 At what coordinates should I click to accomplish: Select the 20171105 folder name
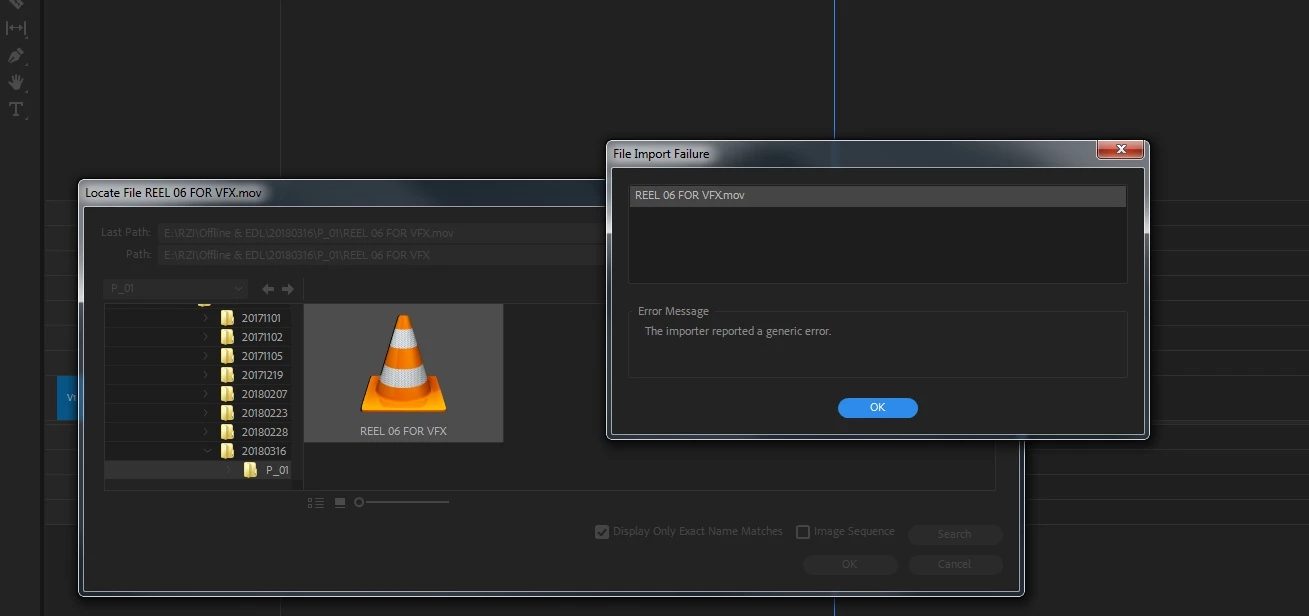[262, 356]
